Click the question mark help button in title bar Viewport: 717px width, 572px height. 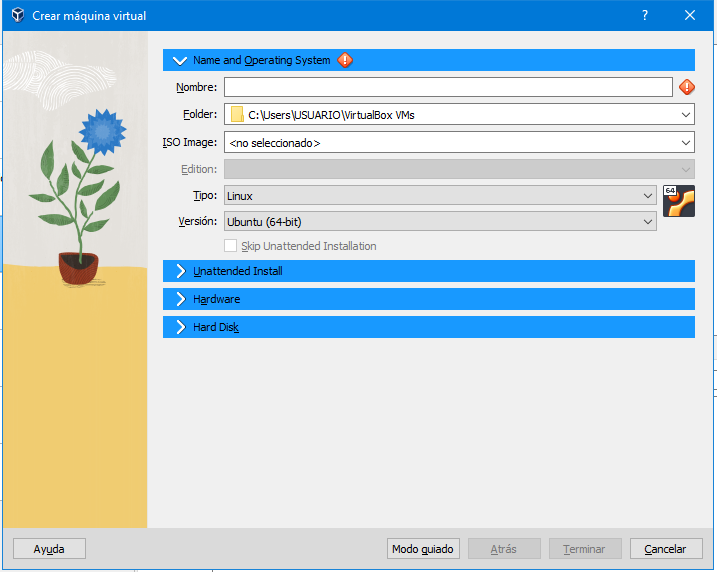pyautogui.click(x=645, y=16)
